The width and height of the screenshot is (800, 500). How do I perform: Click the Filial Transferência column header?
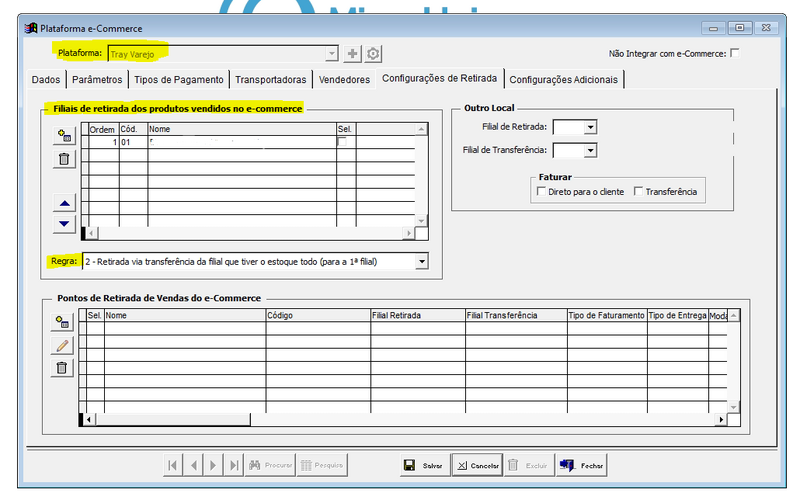[516, 315]
